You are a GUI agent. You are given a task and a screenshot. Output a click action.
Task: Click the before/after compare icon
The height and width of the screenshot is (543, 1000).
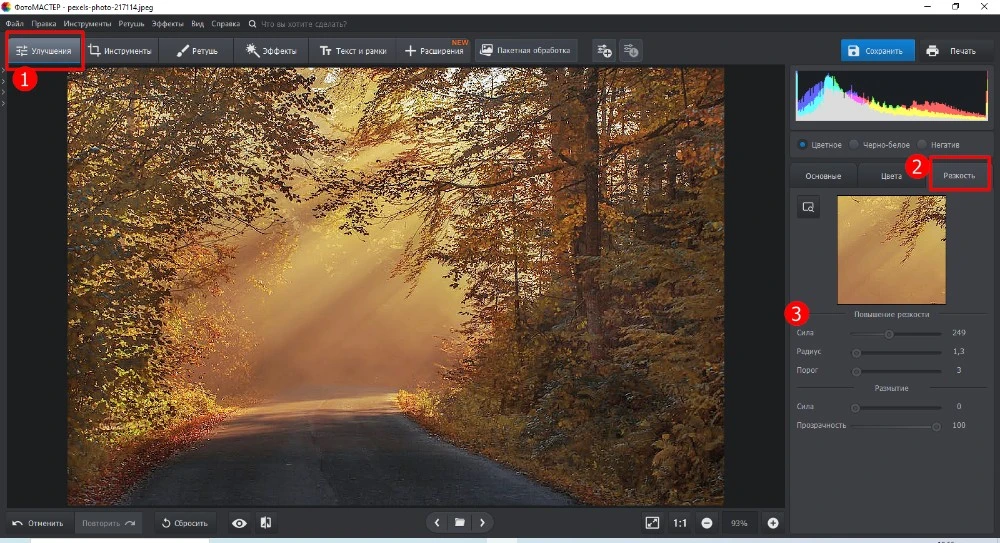pyautogui.click(x=266, y=522)
